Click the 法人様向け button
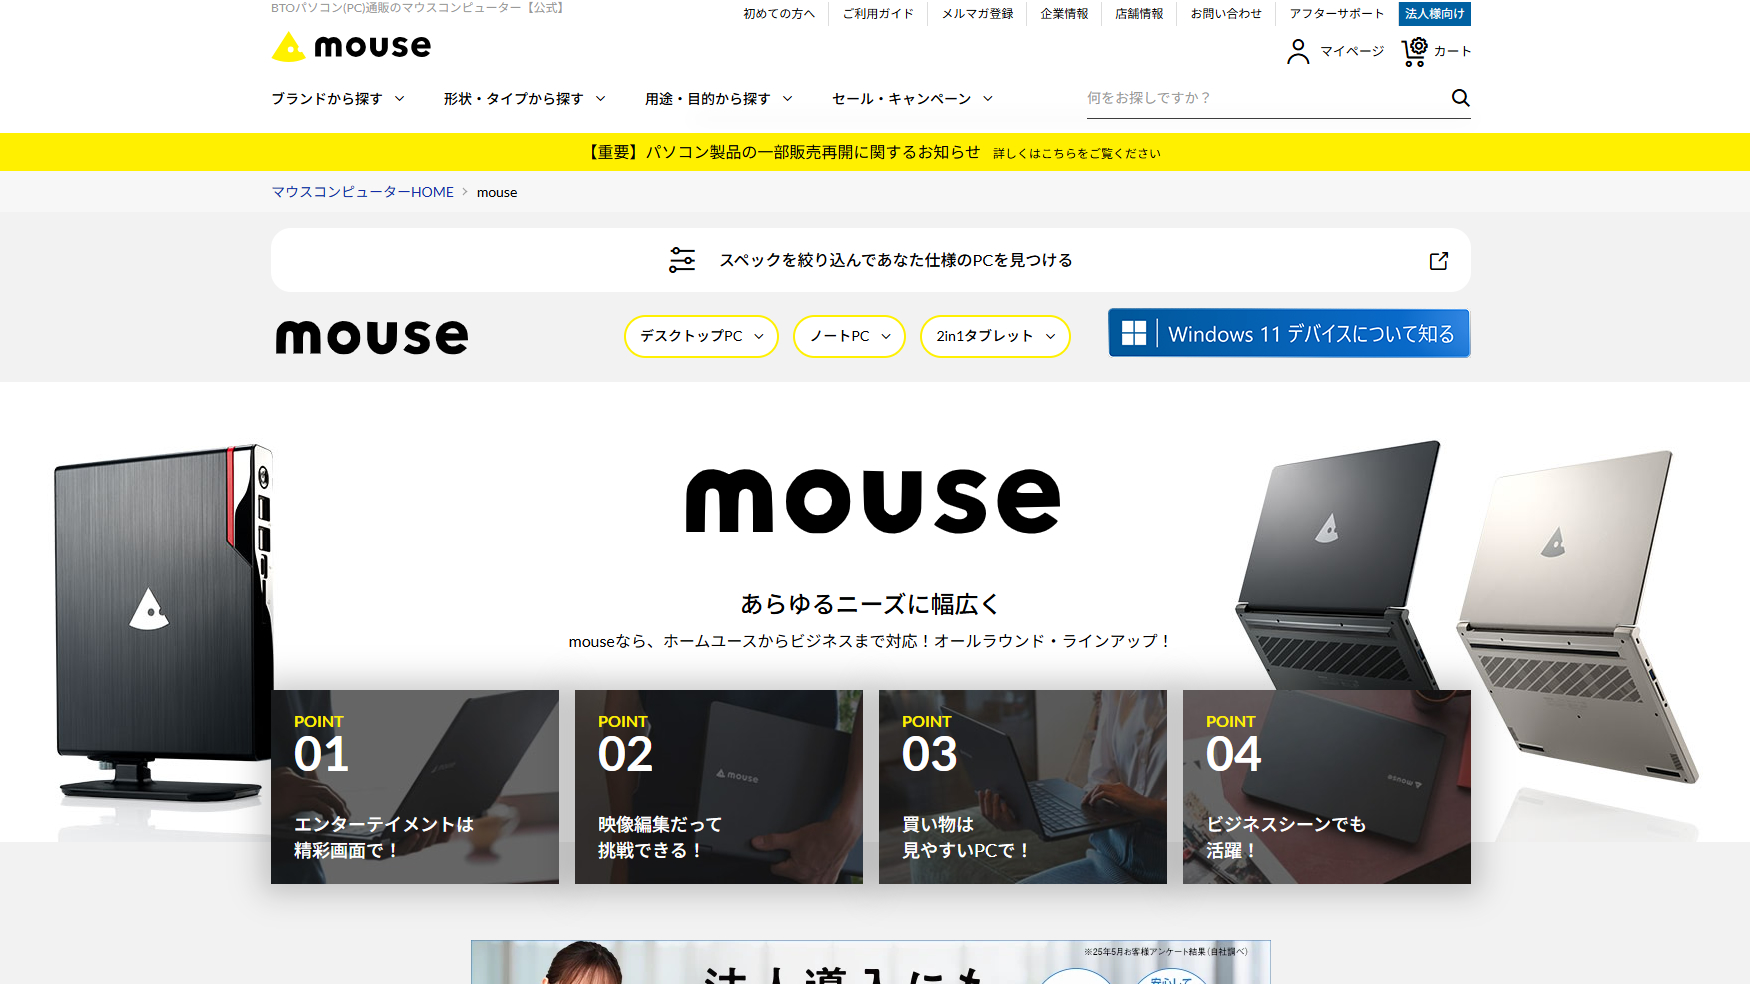The width and height of the screenshot is (1750, 984). pos(1435,14)
